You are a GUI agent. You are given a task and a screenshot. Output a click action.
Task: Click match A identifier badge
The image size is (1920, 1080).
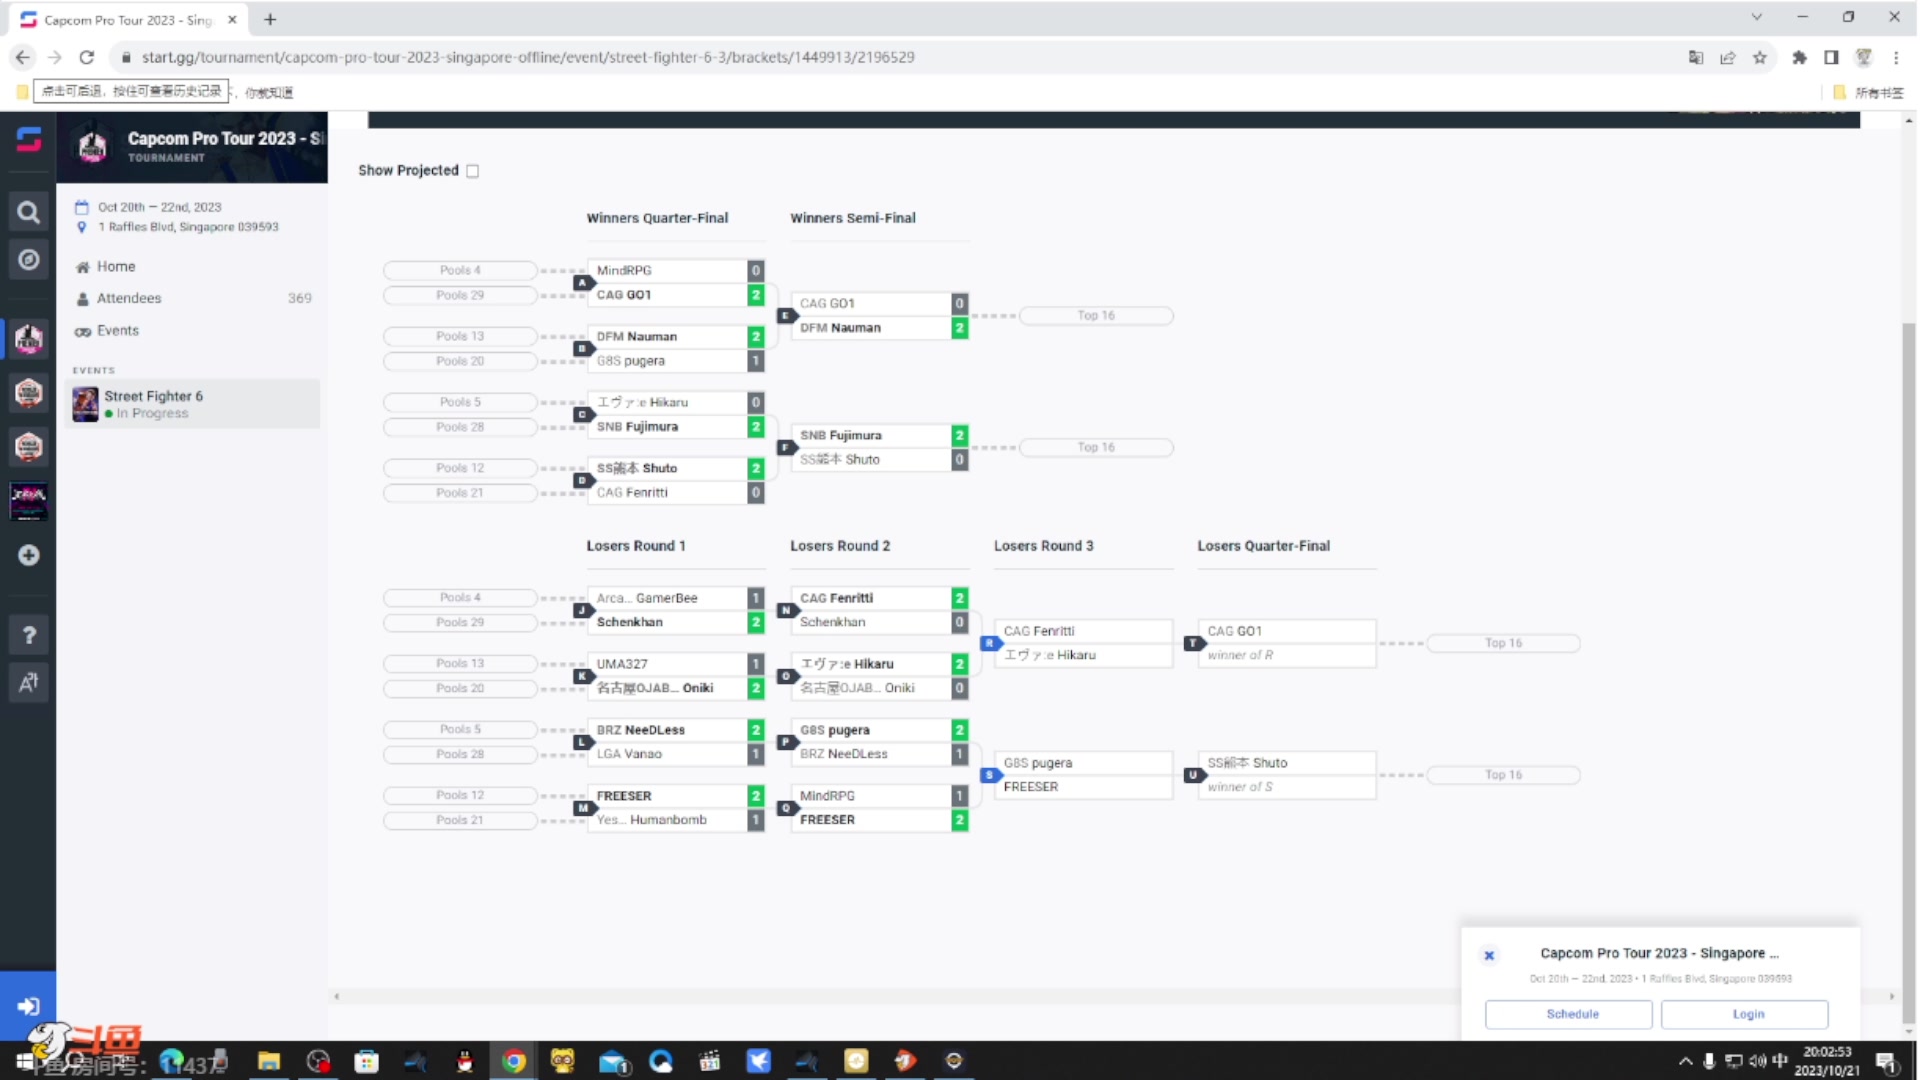coord(582,283)
